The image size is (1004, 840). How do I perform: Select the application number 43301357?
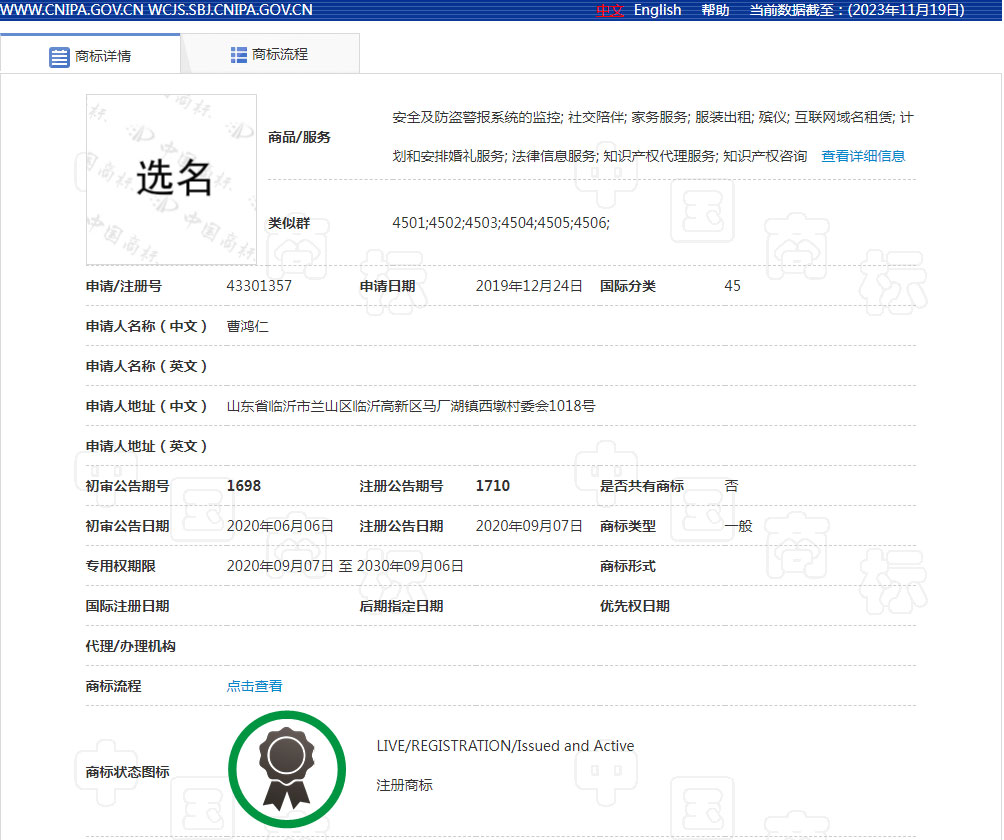[259, 286]
